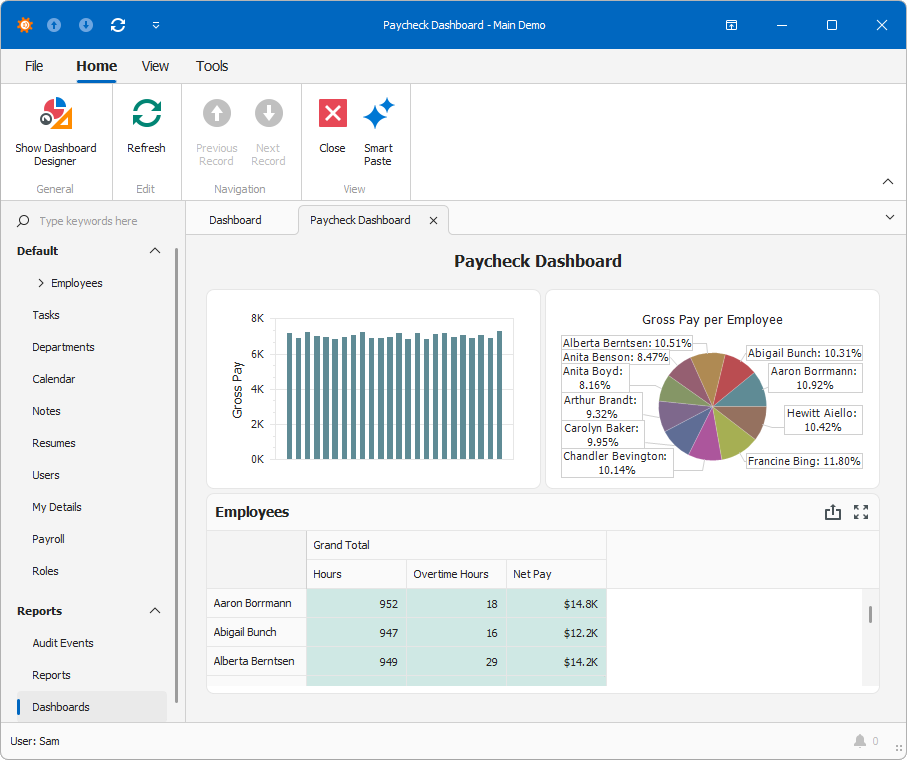Click the 952 hours cell
The height and width of the screenshot is (760, 907).
356,604
